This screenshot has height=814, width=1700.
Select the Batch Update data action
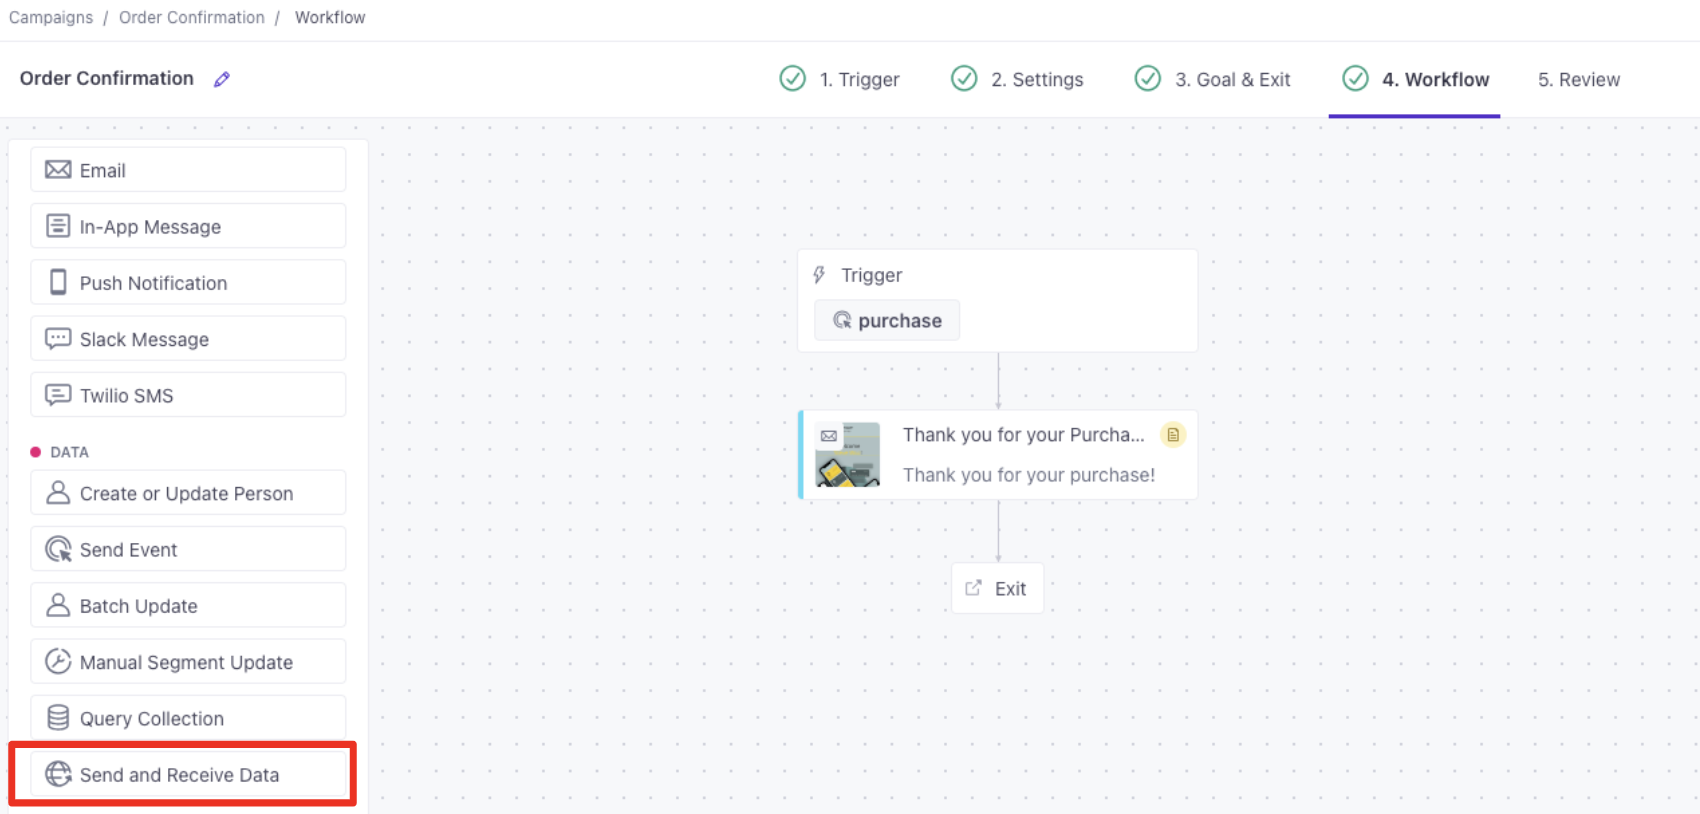(188, 606)
